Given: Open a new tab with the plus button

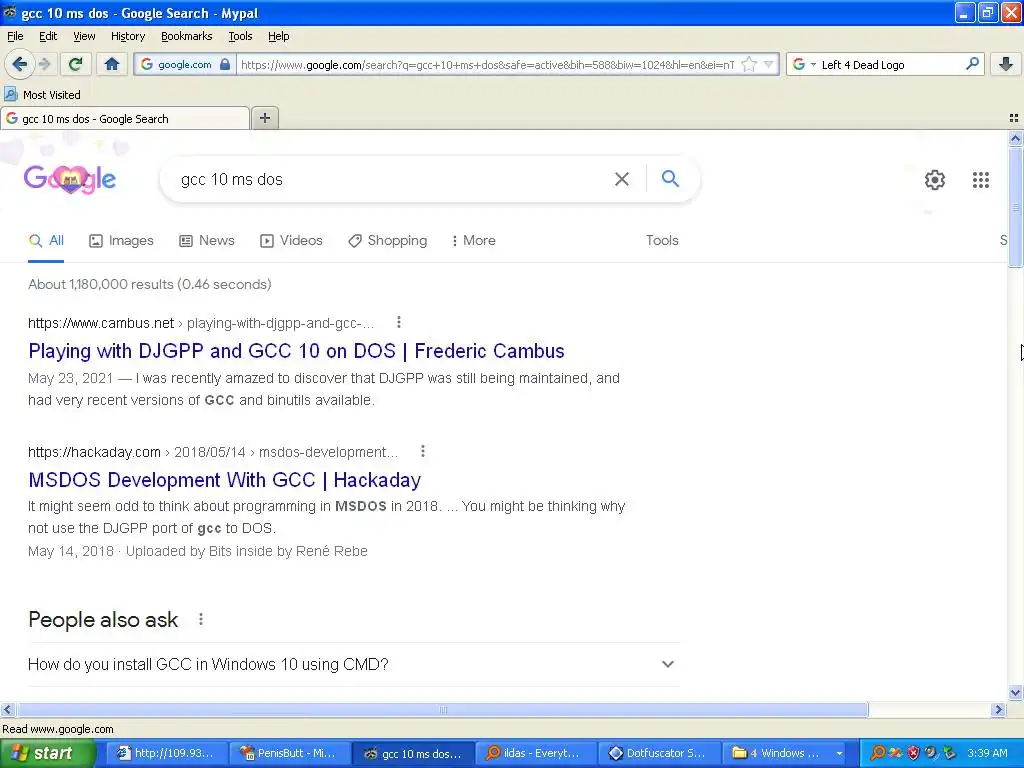Looking at the screenshot, I should click(x=264, y=118).
